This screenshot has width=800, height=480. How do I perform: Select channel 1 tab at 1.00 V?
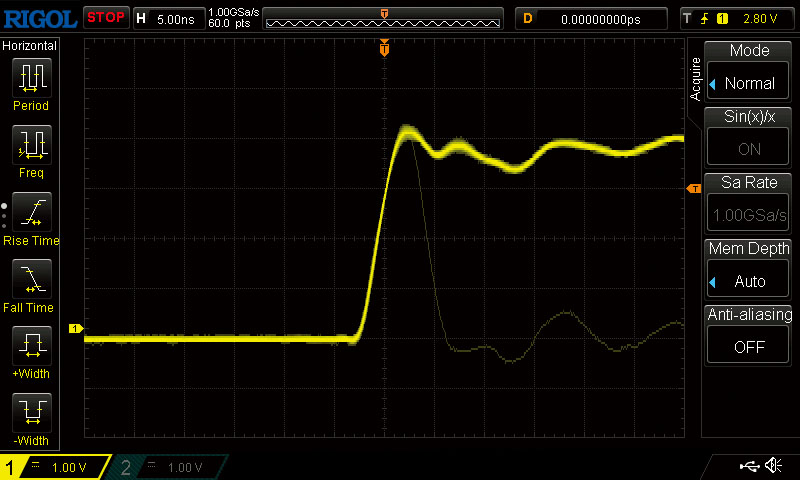55,467
